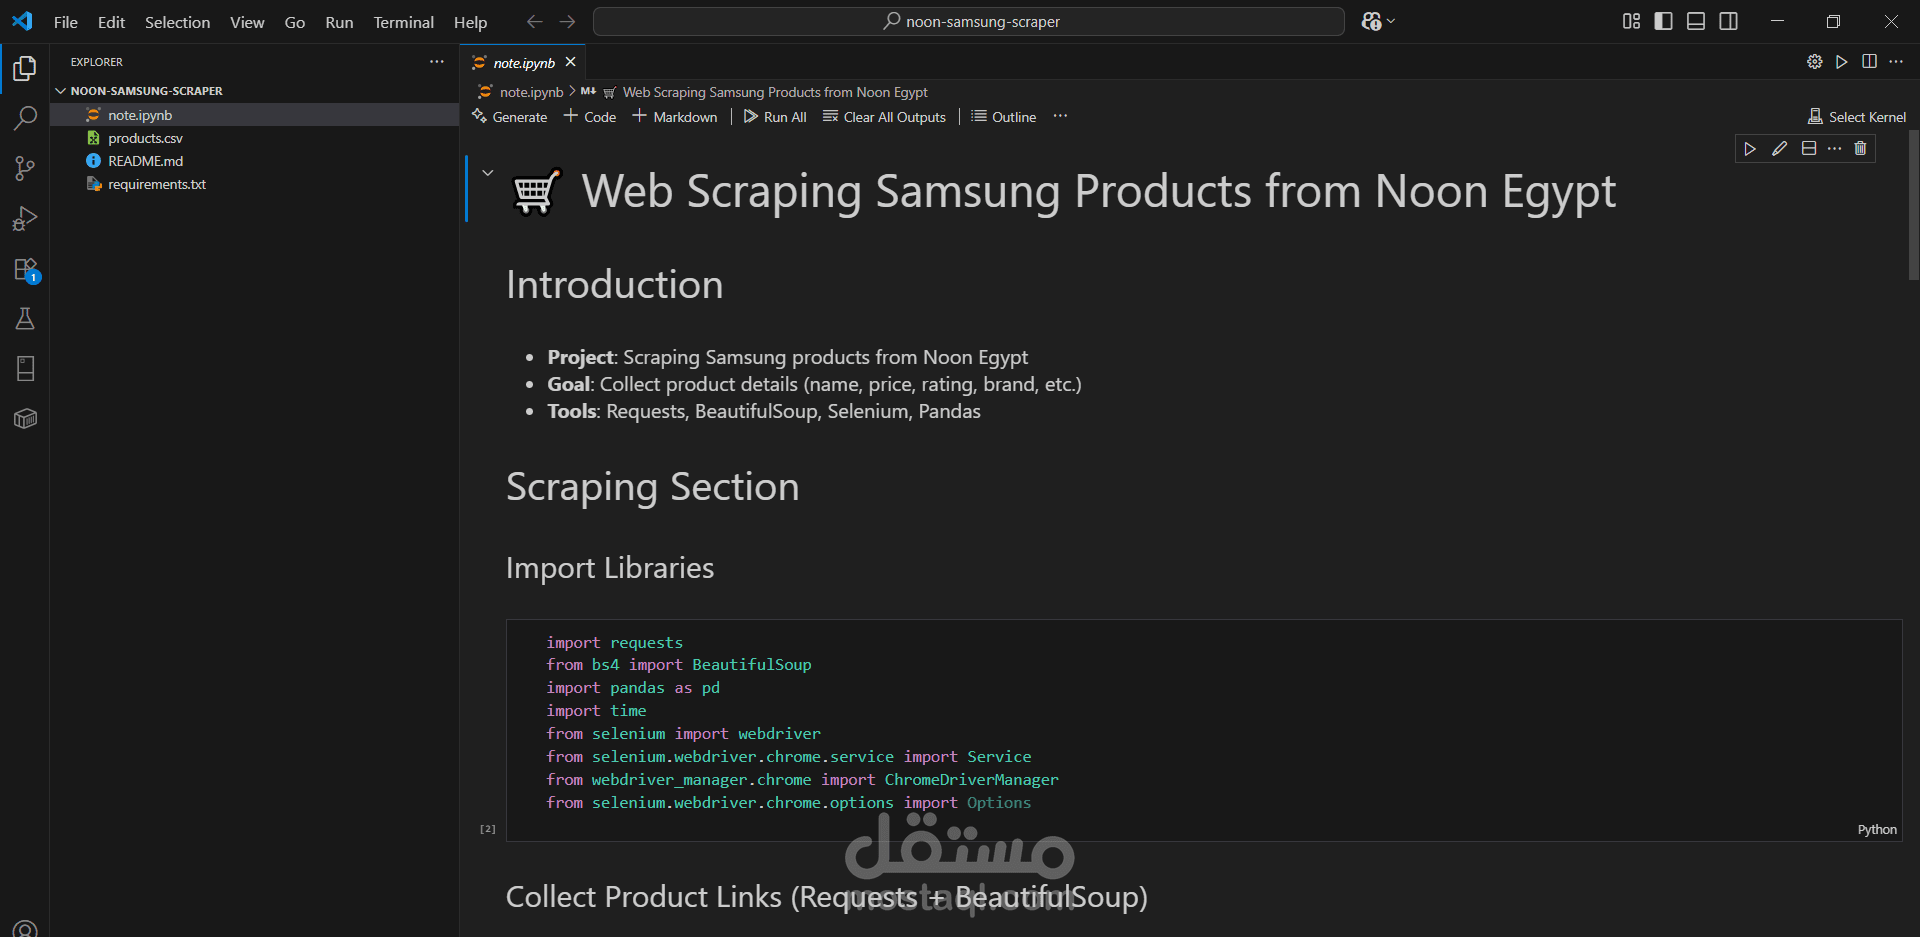
Task: Toggle the bottom panel visibility
Action: [x=1696, y=22]
